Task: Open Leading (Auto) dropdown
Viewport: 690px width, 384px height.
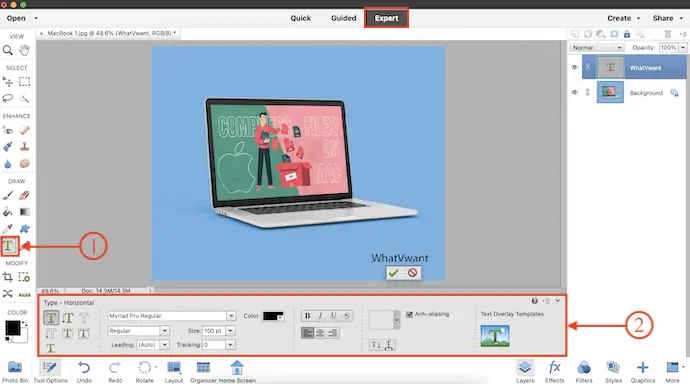Action: coord(164,345)
